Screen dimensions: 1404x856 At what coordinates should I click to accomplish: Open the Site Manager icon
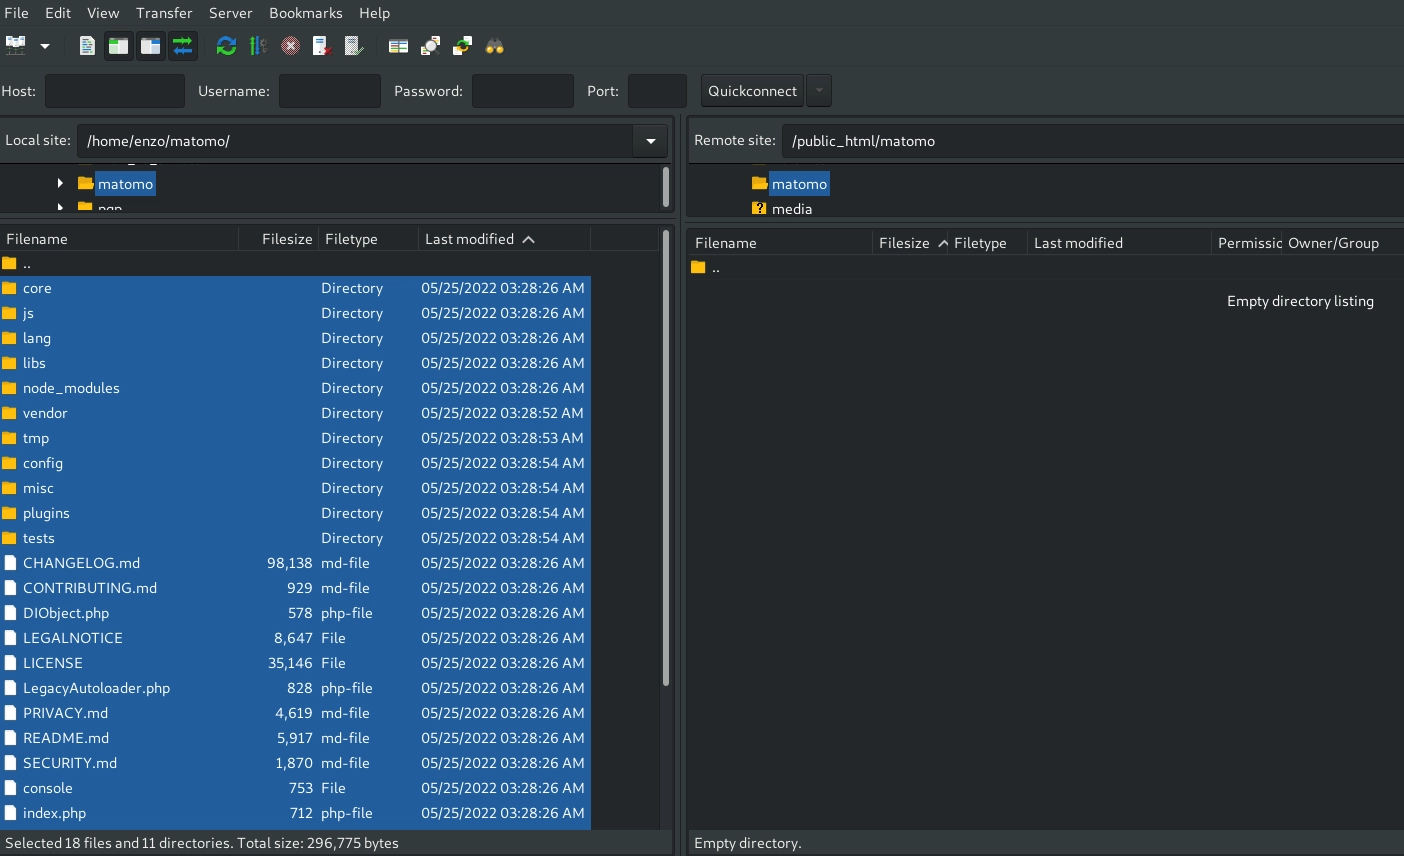pyautogui.click(x=16, y=45)
